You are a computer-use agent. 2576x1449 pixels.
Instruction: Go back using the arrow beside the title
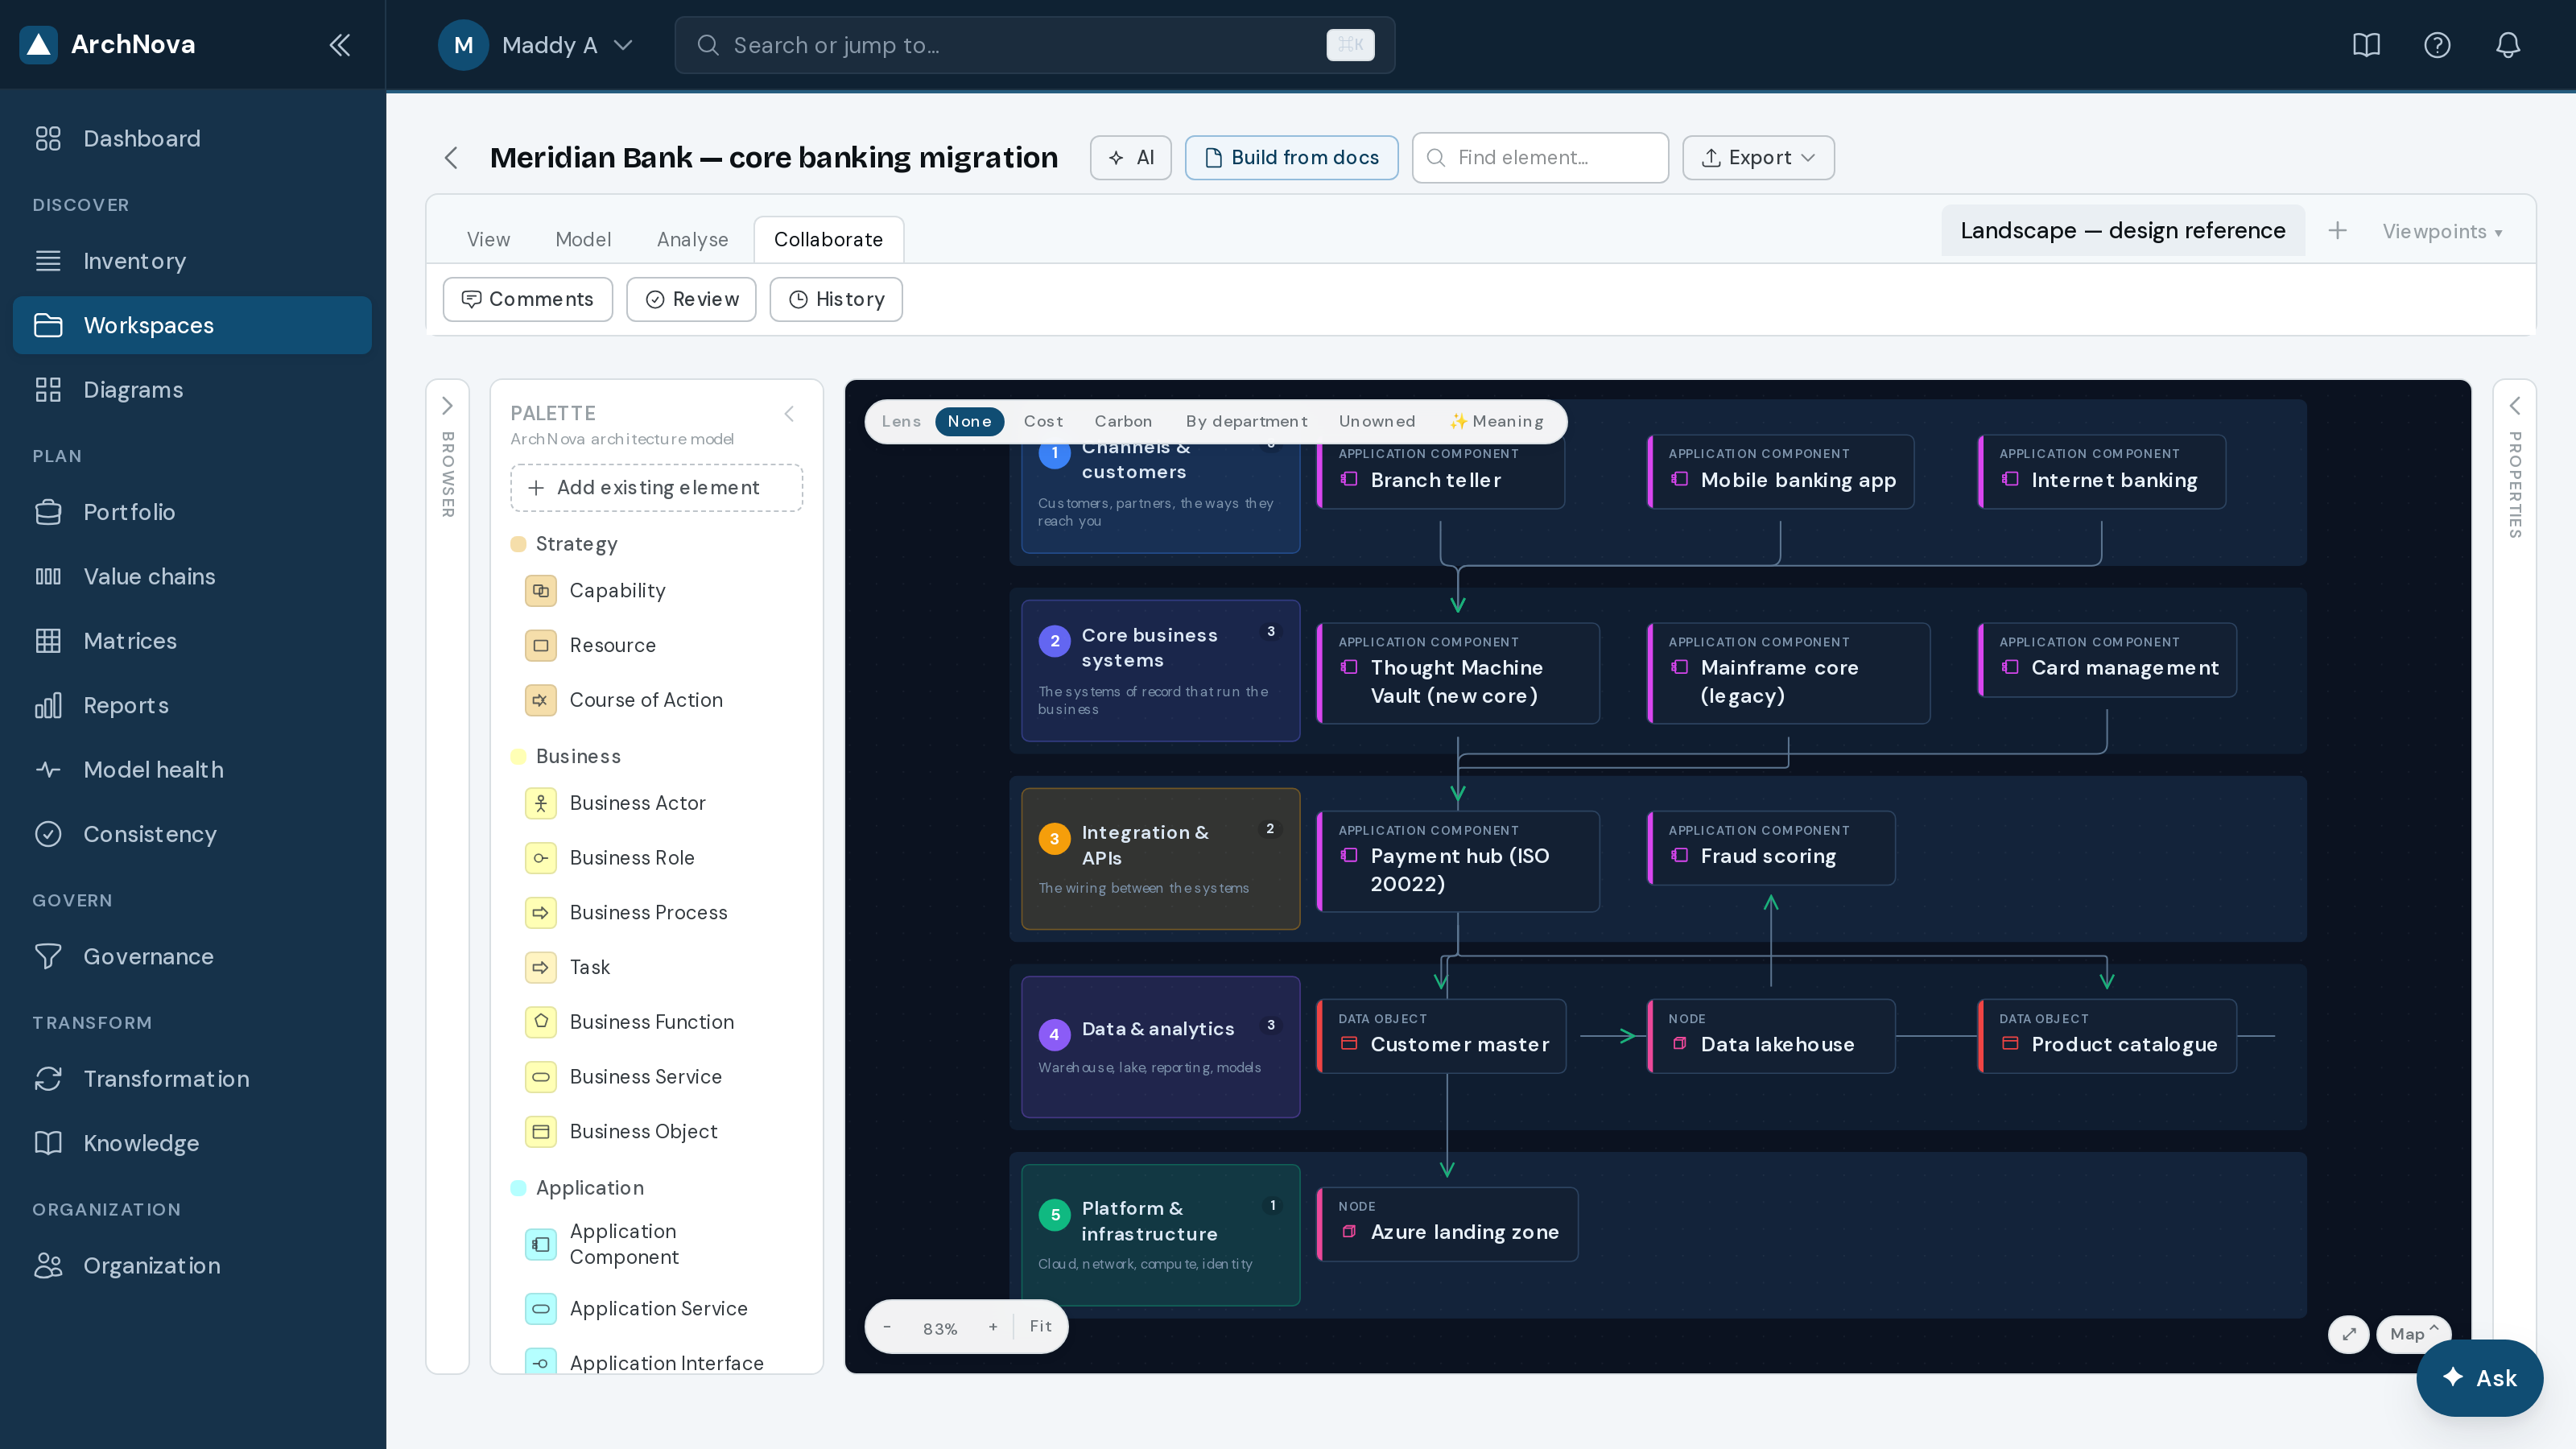click(x=451, y=158)
